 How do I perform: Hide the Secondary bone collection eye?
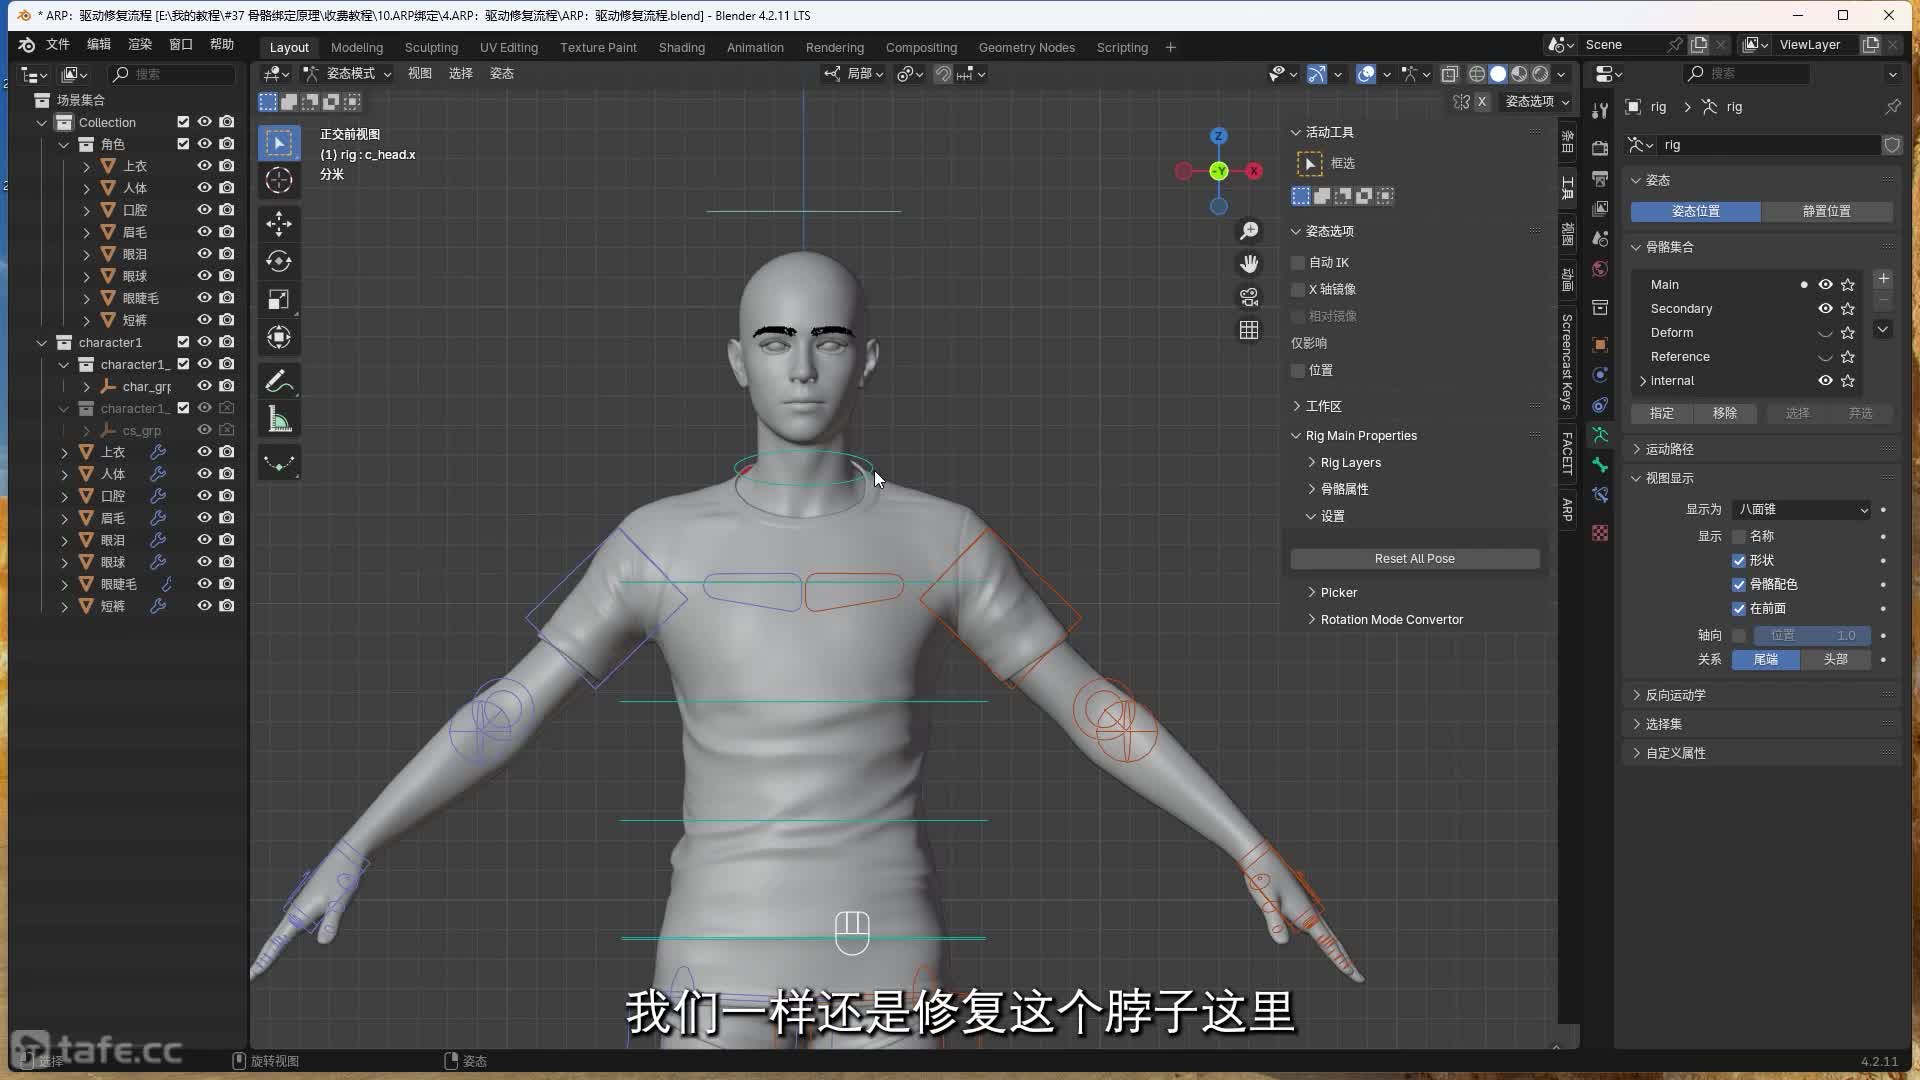[x=1825, y=308]
